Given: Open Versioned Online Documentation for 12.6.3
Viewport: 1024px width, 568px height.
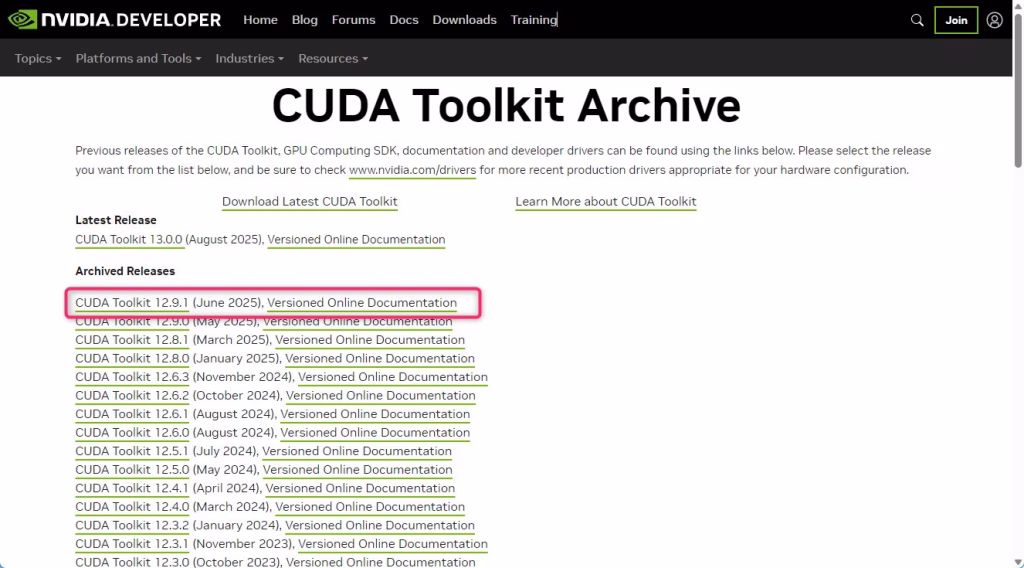Looking at the screenshot, I should pyautogui.click(x=392, y=377).
